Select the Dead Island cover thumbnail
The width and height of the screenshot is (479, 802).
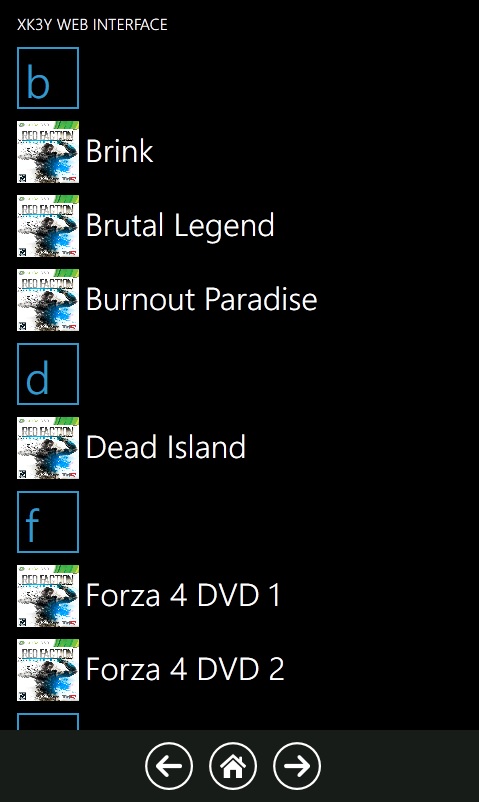coord(48,448)
